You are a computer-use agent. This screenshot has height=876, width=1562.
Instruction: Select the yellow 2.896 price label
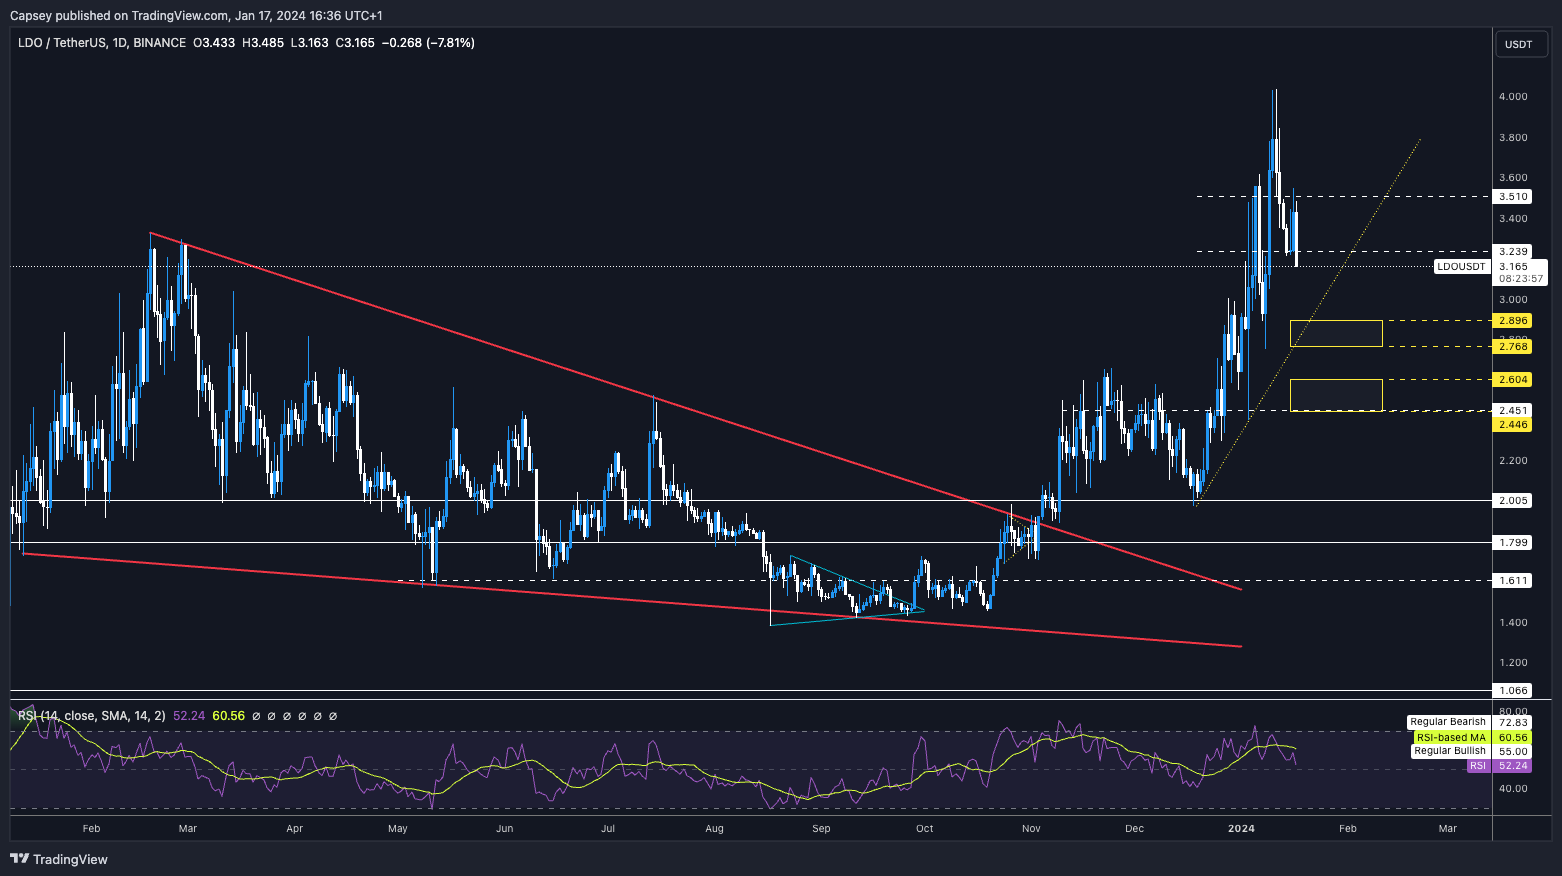(1512, 321)
